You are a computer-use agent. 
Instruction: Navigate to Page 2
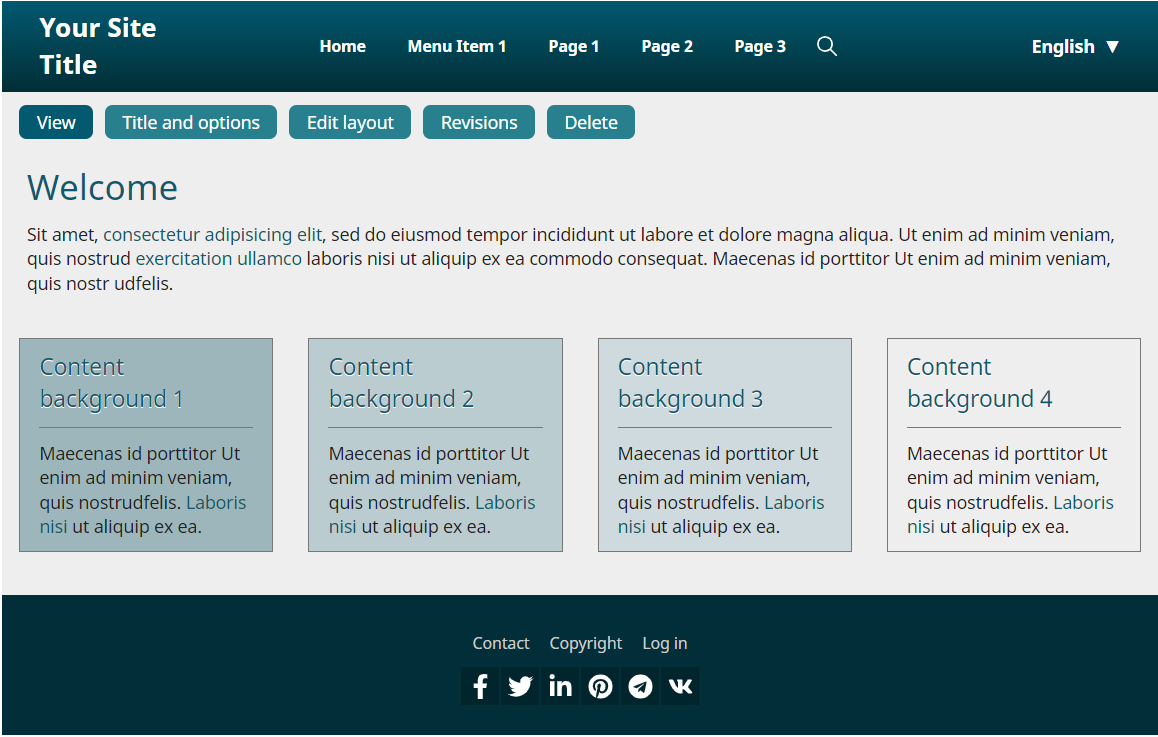pyautogui.click(x=667, y=46)
